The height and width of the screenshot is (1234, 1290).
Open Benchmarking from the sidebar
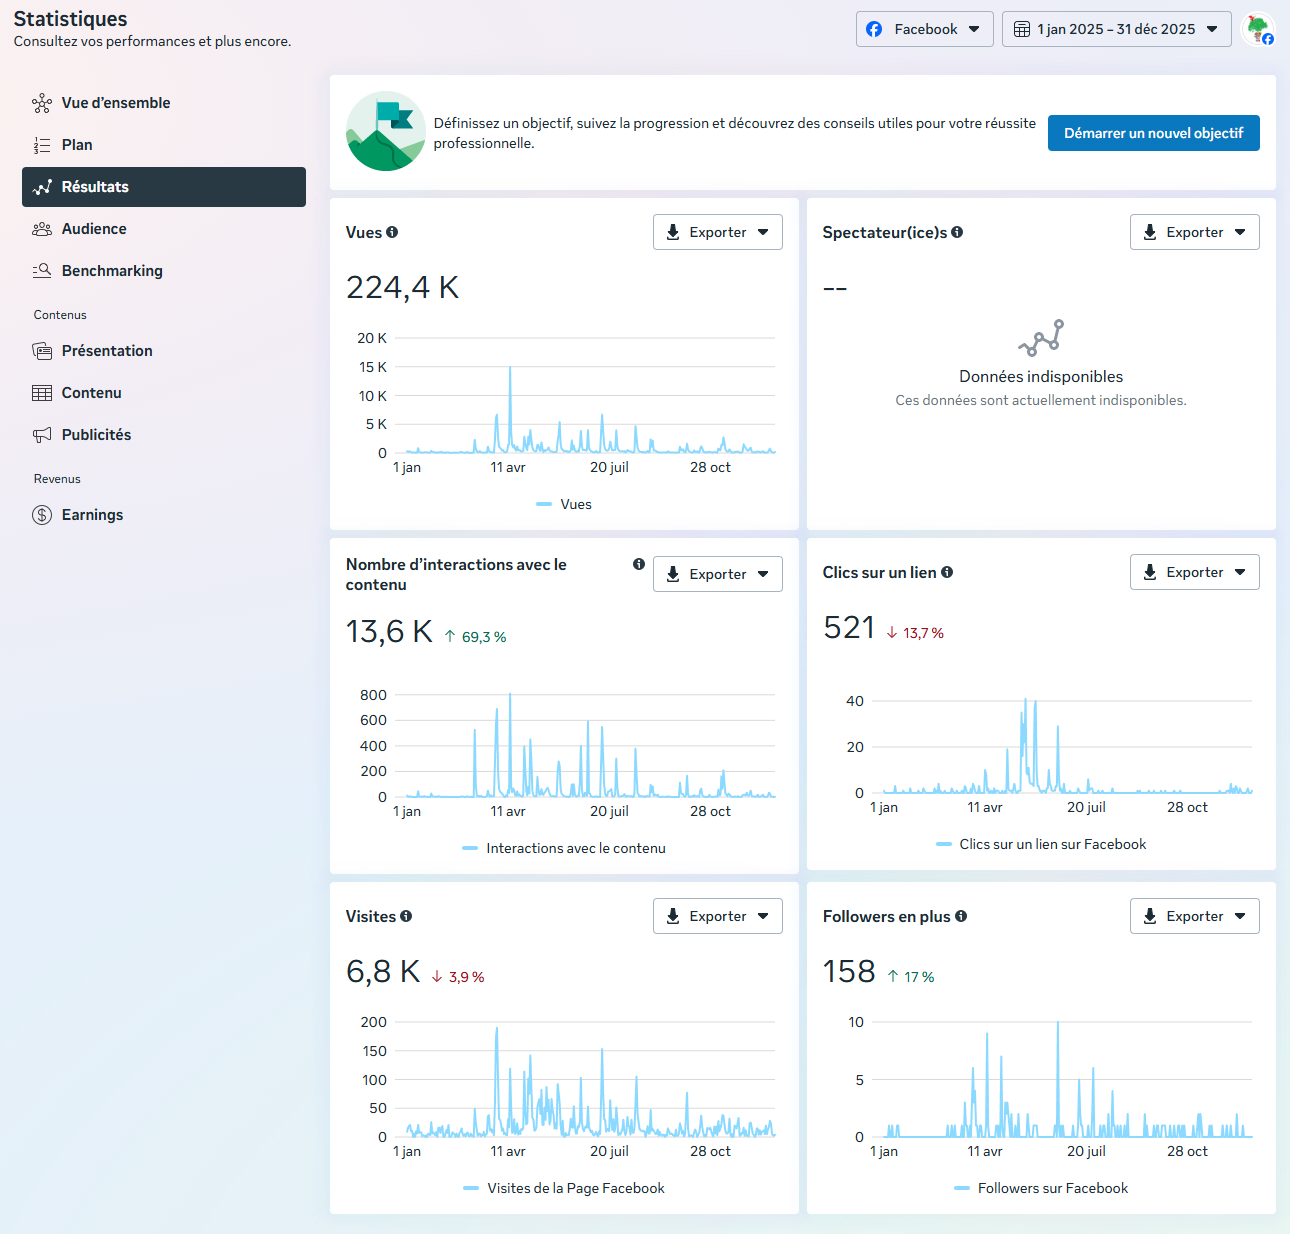[112, 271]
